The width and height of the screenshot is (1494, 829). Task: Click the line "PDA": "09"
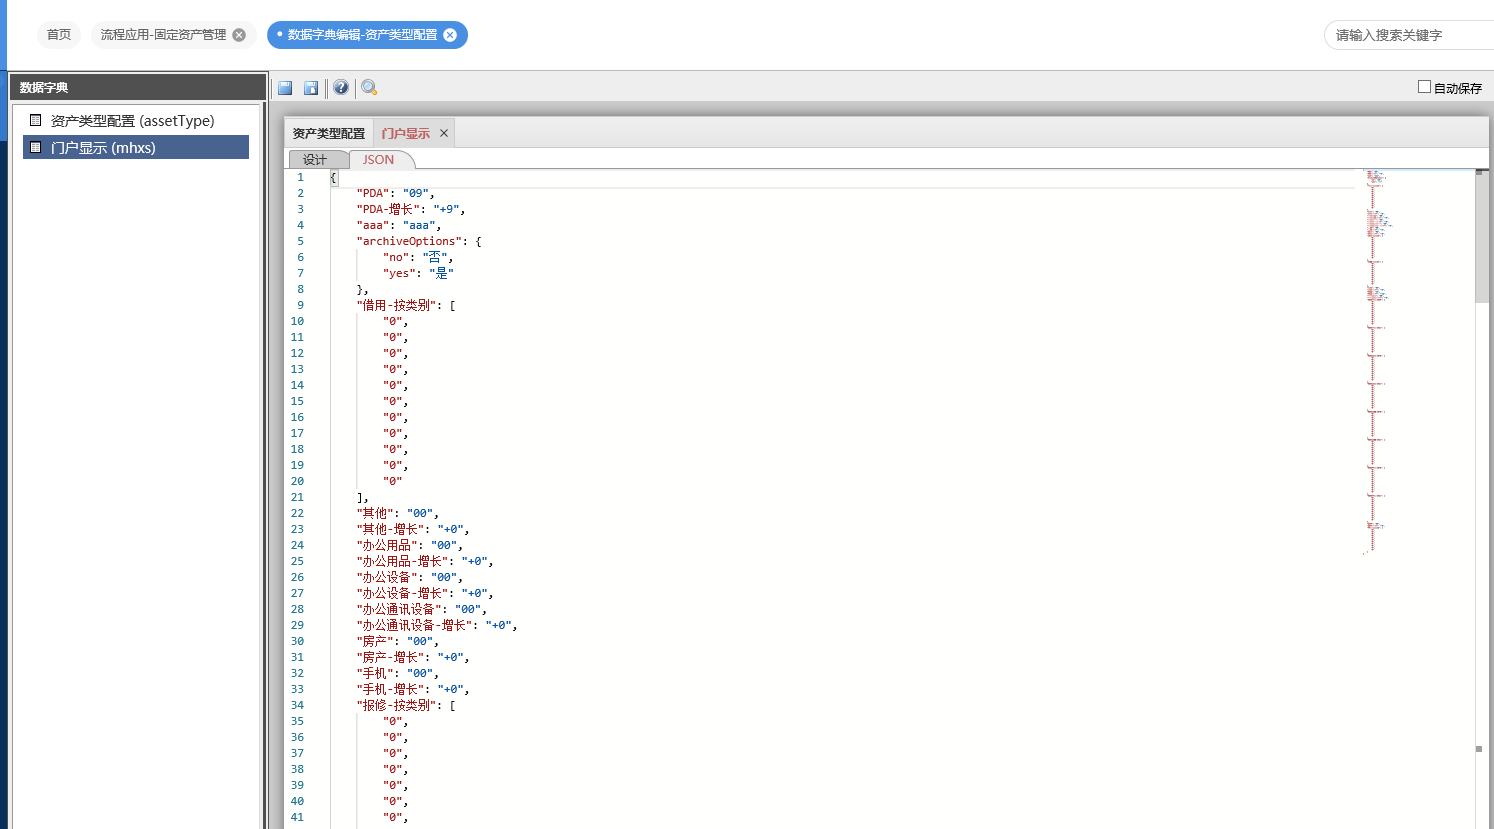(396, 193)
